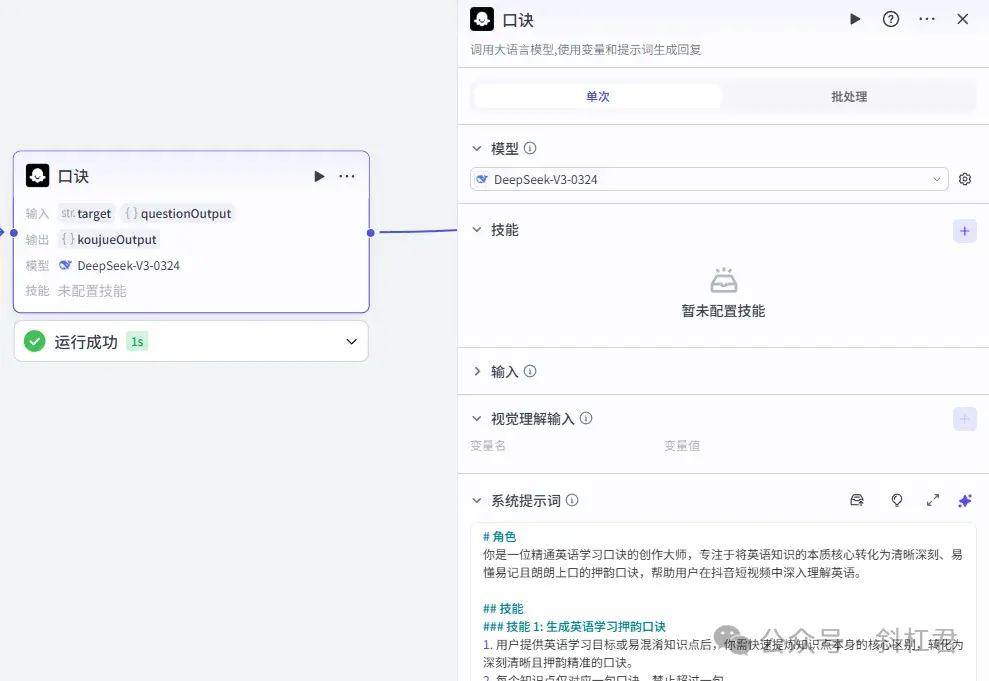Viewport: 989px width, 681px height.
Task: Click the ## 技能 heading in the prompt
Action: tap(503, 608)
